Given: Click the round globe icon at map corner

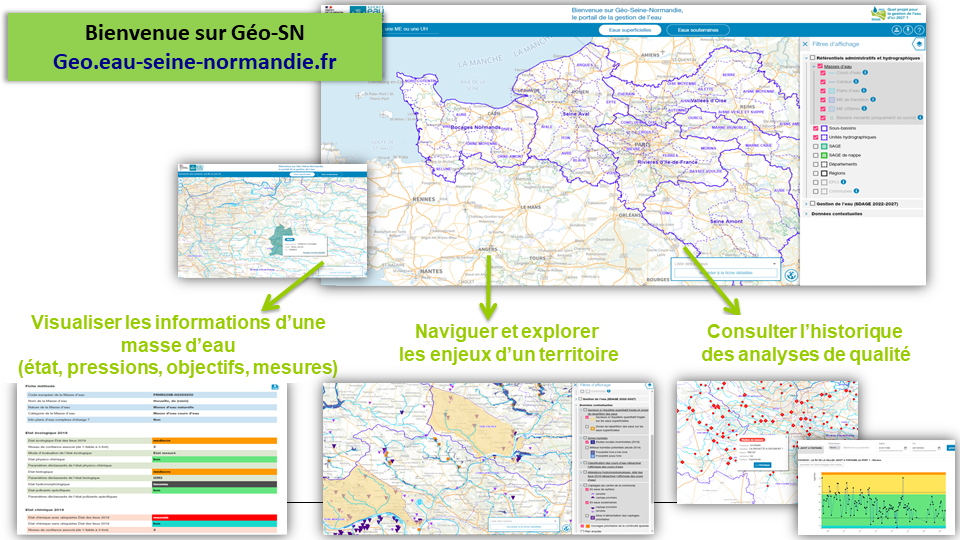Looking at the screenshot, I should point(791,276).
